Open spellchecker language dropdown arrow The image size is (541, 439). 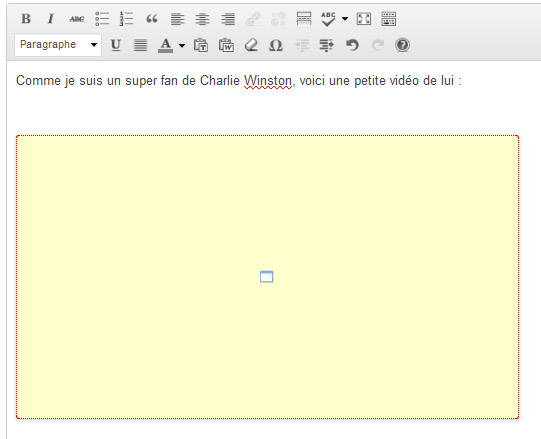[x=345, y=19]
